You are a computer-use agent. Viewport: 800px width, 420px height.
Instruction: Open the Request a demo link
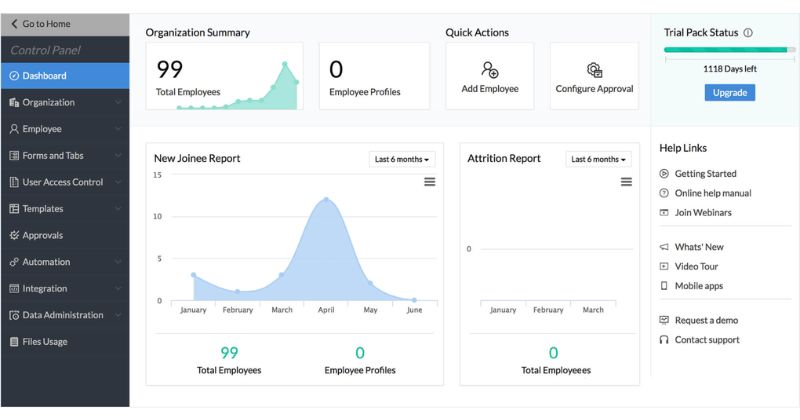point(706,320)
